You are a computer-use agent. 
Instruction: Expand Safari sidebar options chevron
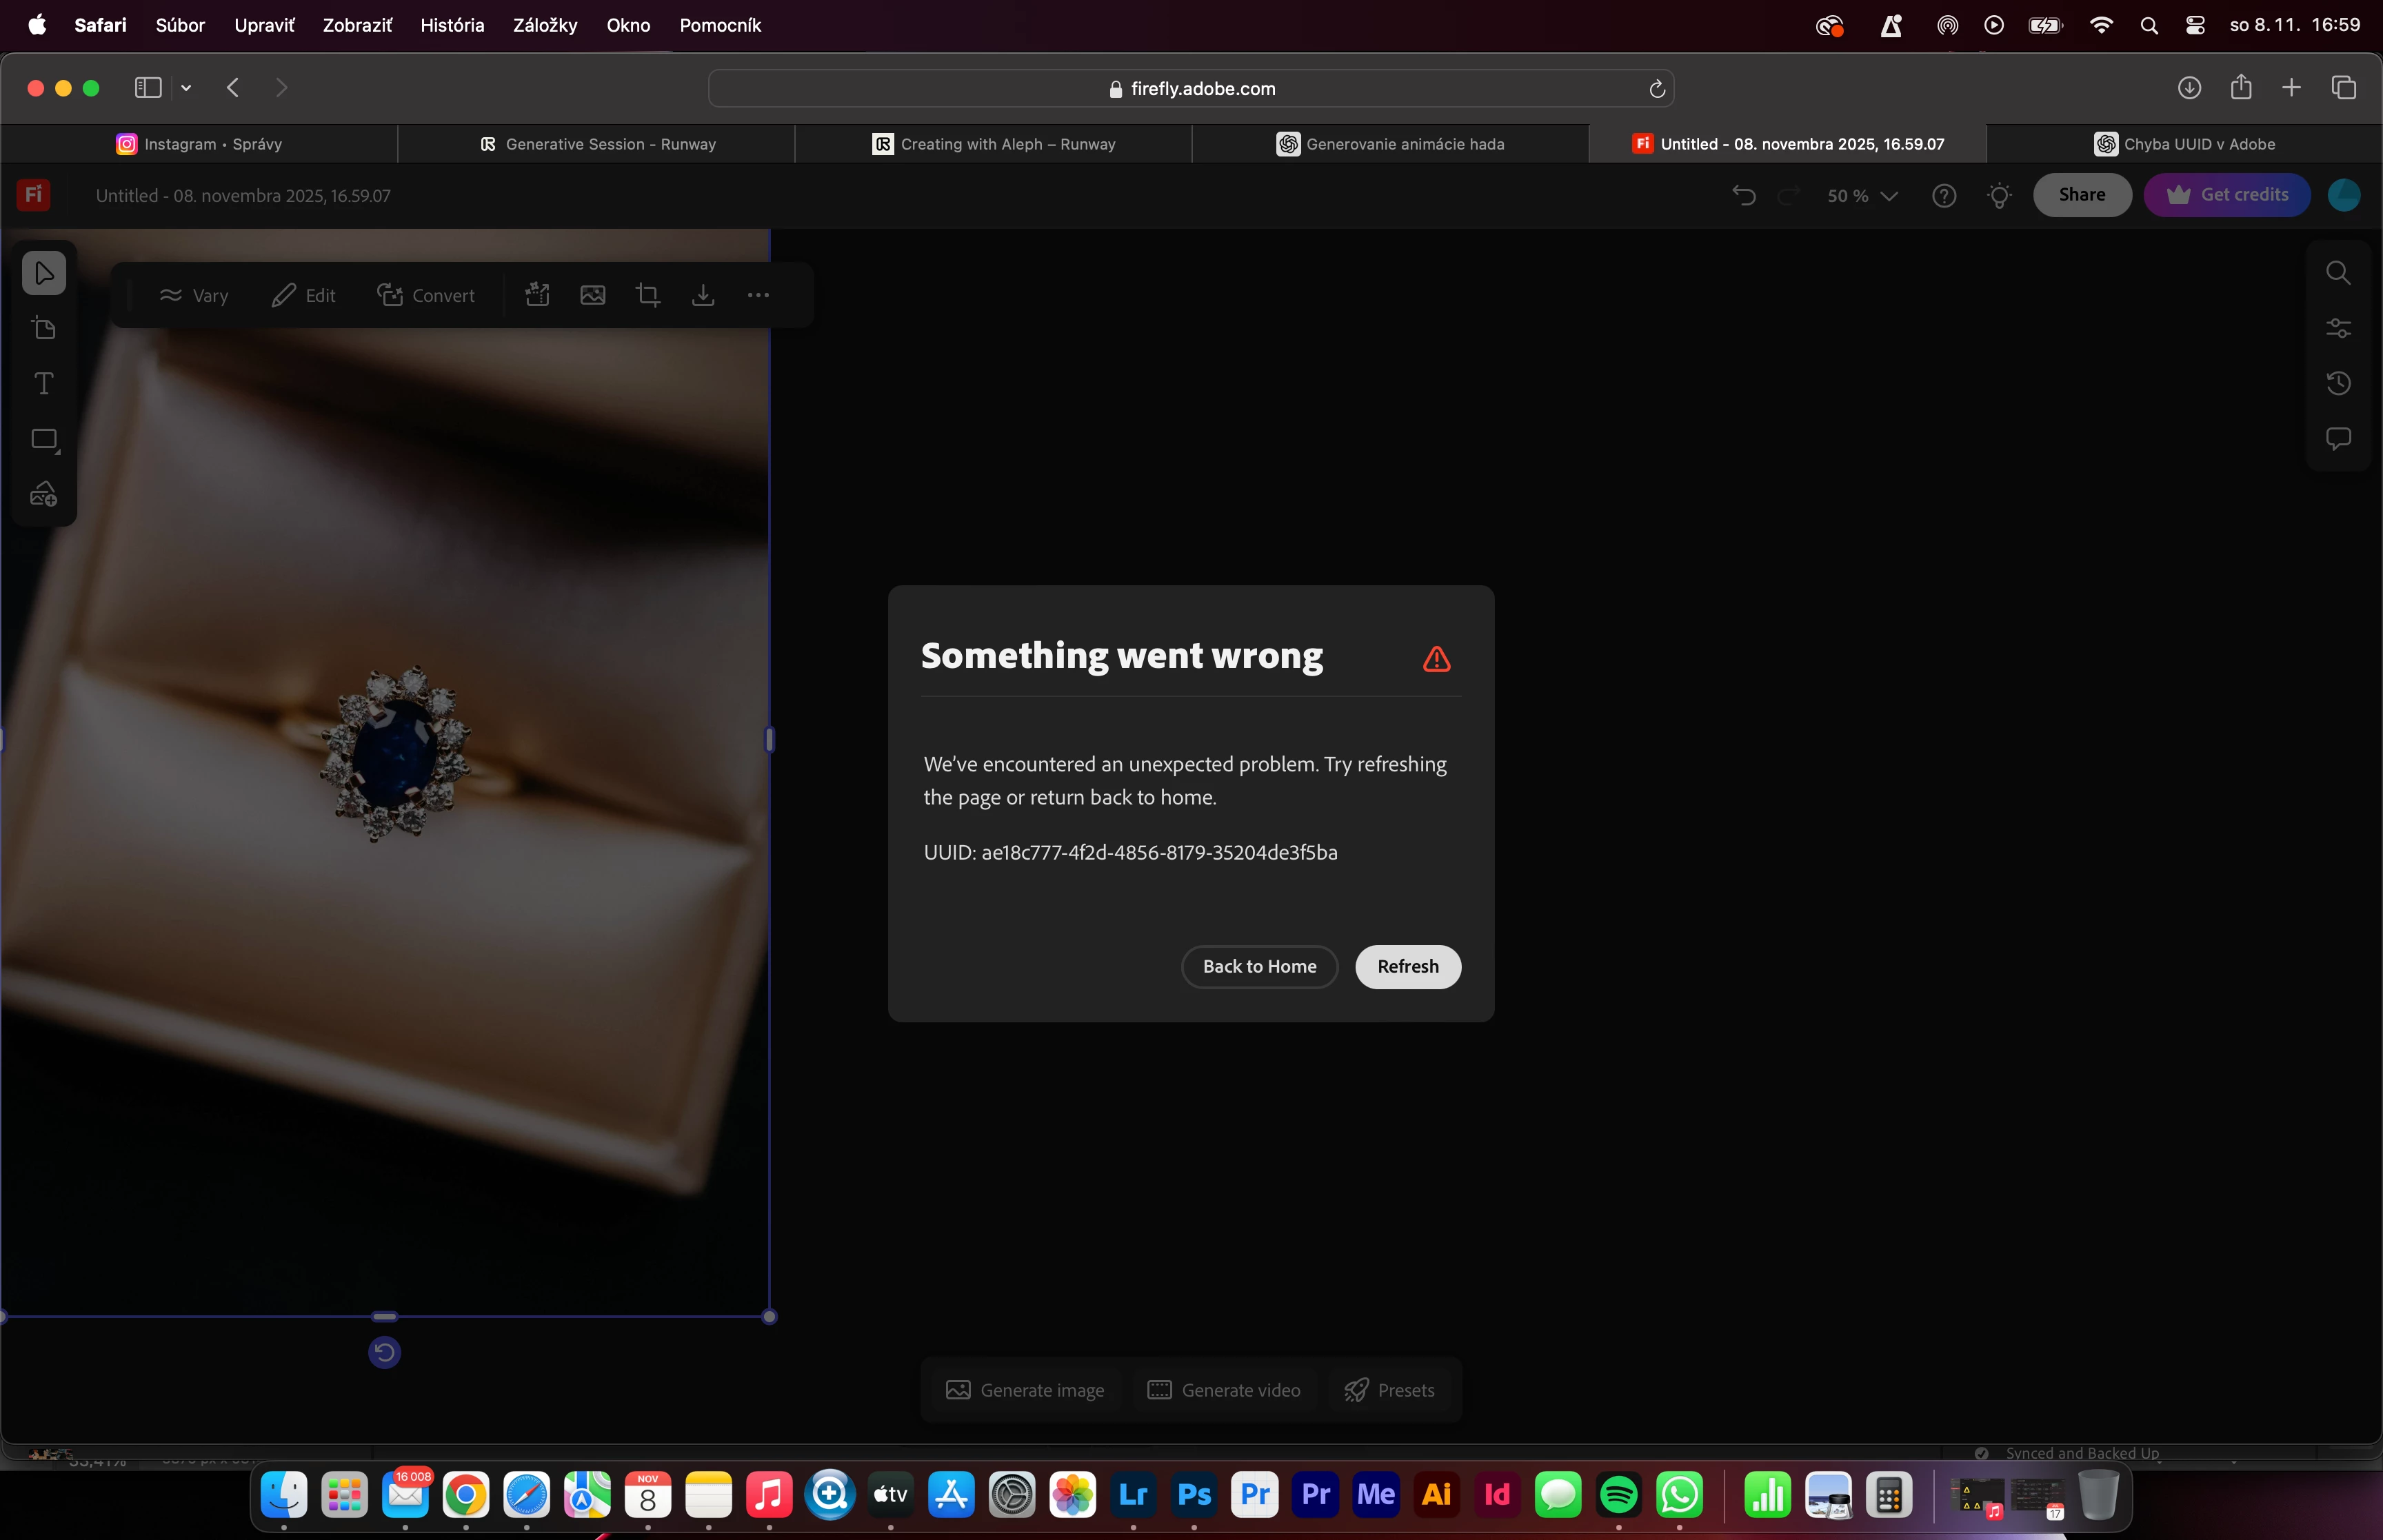[186, 88]
